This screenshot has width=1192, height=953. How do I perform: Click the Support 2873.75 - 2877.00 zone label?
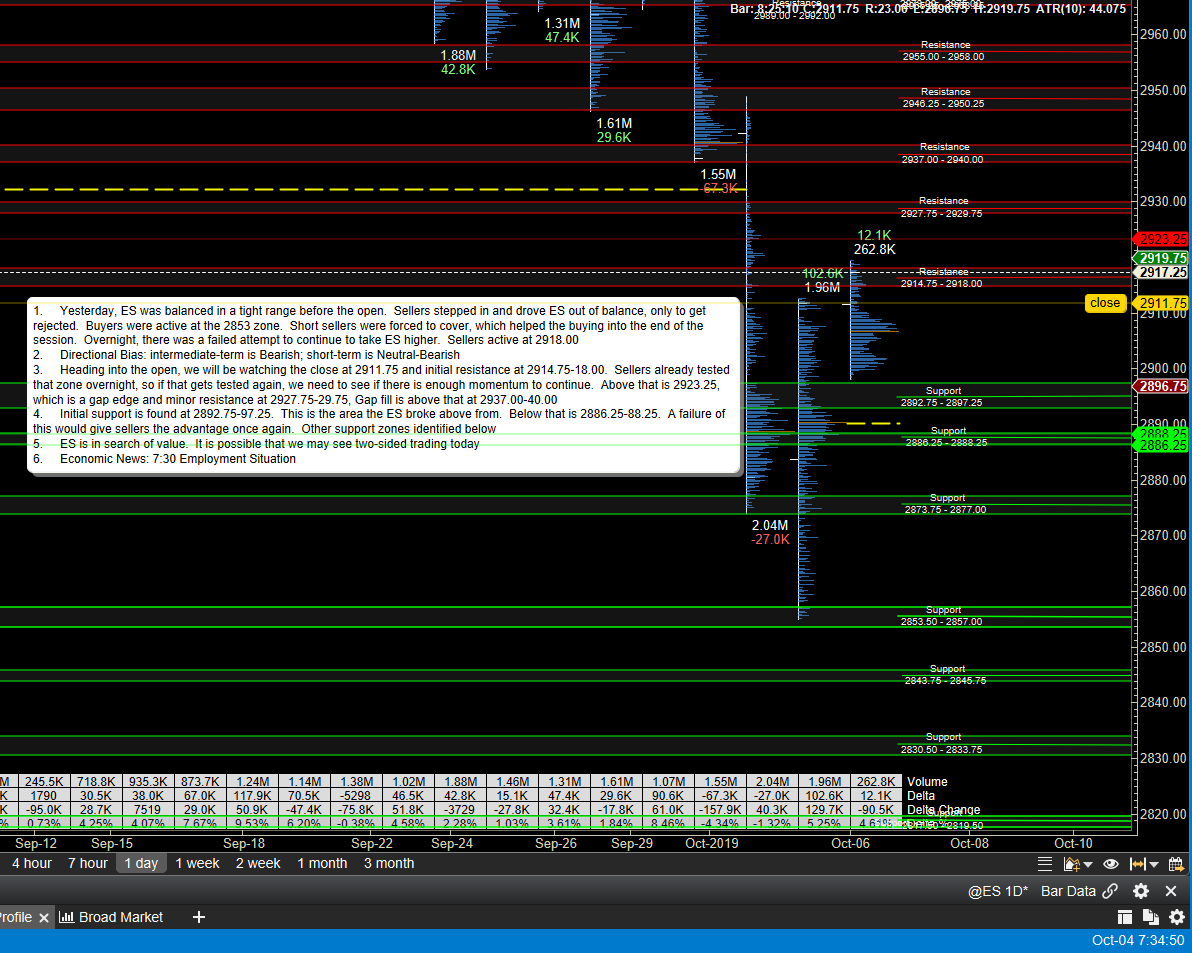point(946,504)
